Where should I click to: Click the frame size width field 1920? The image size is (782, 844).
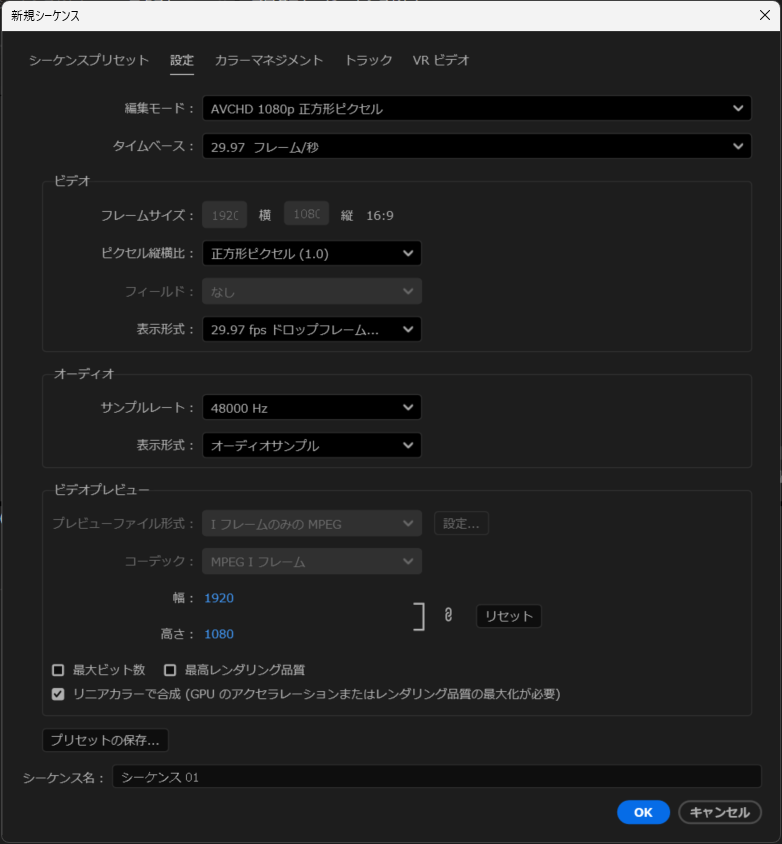[x=225, y=215]
